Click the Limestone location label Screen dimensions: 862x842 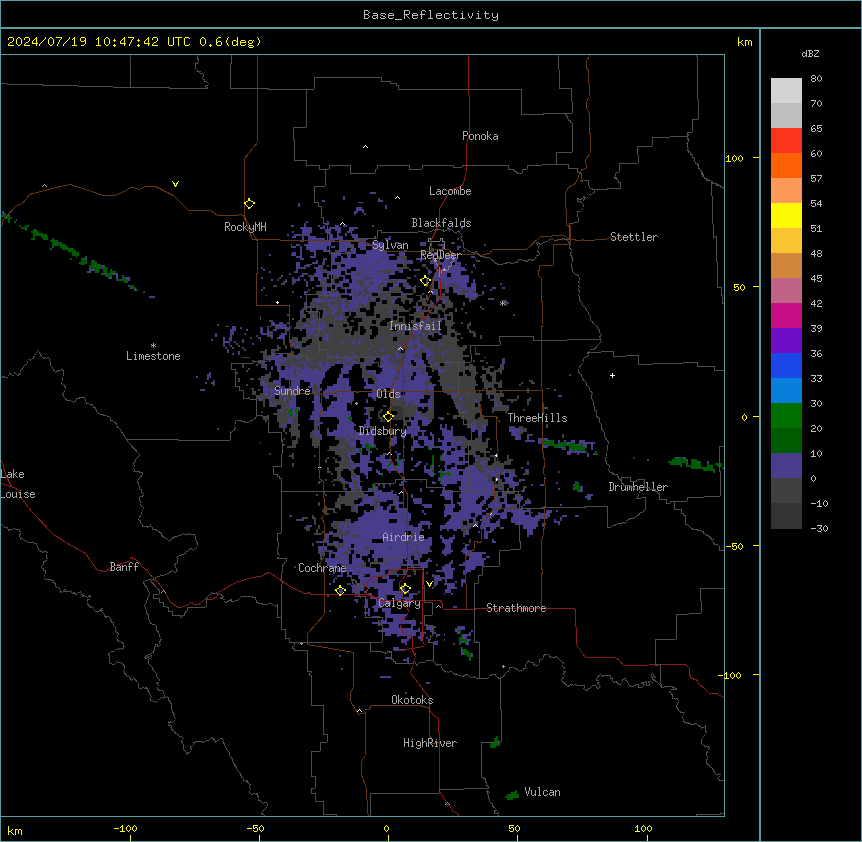point(153,356)
